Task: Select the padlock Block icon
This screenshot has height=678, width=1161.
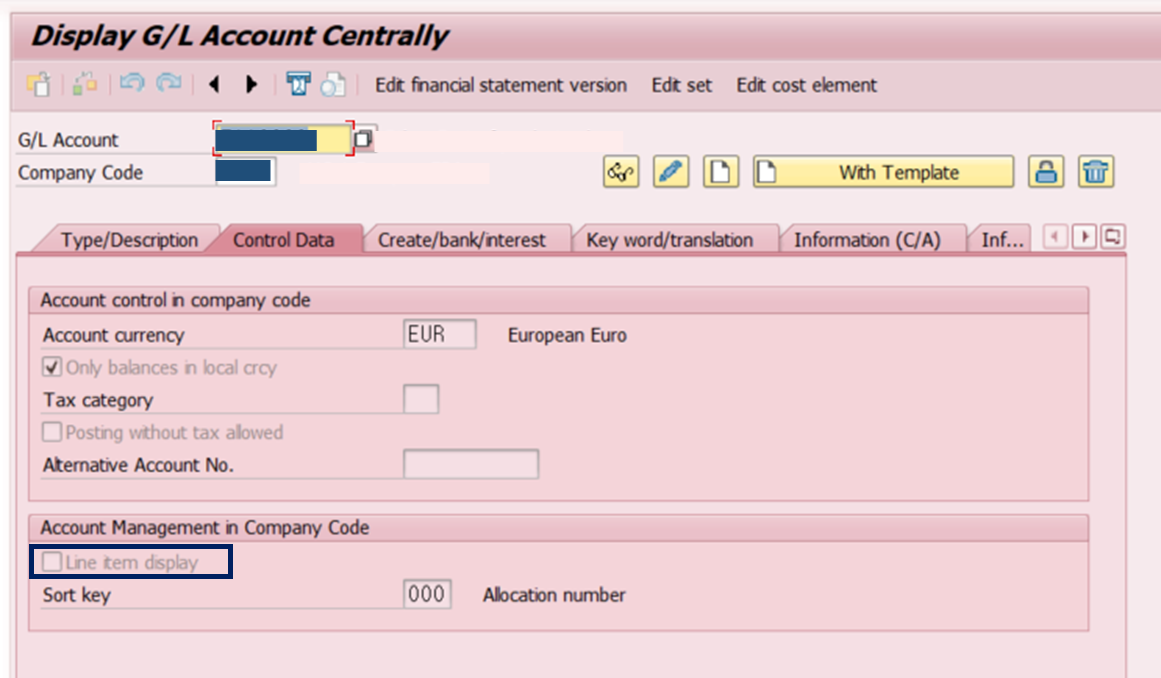Action: click(x=1045, y=171)
